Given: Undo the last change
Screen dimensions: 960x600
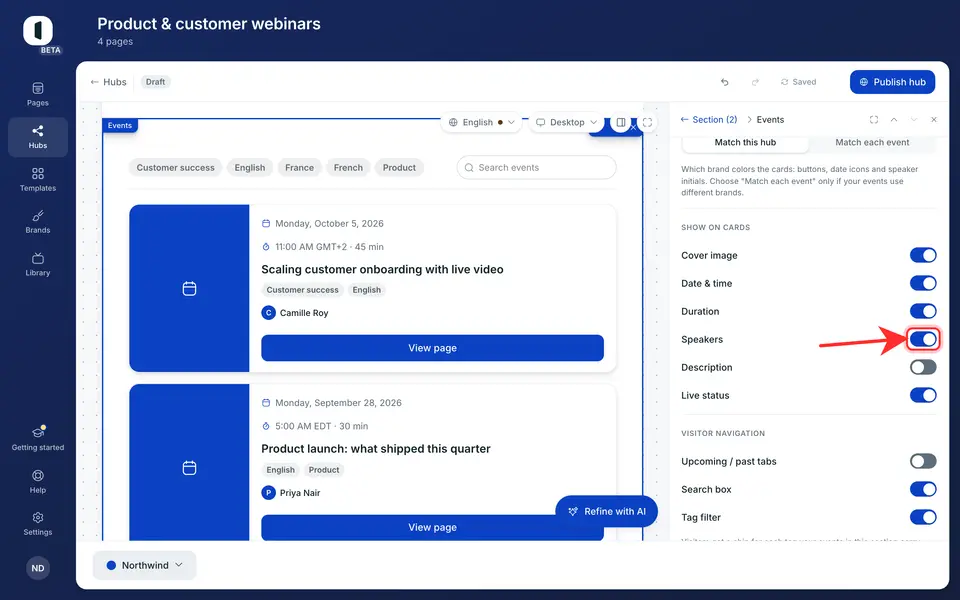Looking at the screenshot, I should pos(724,82).
